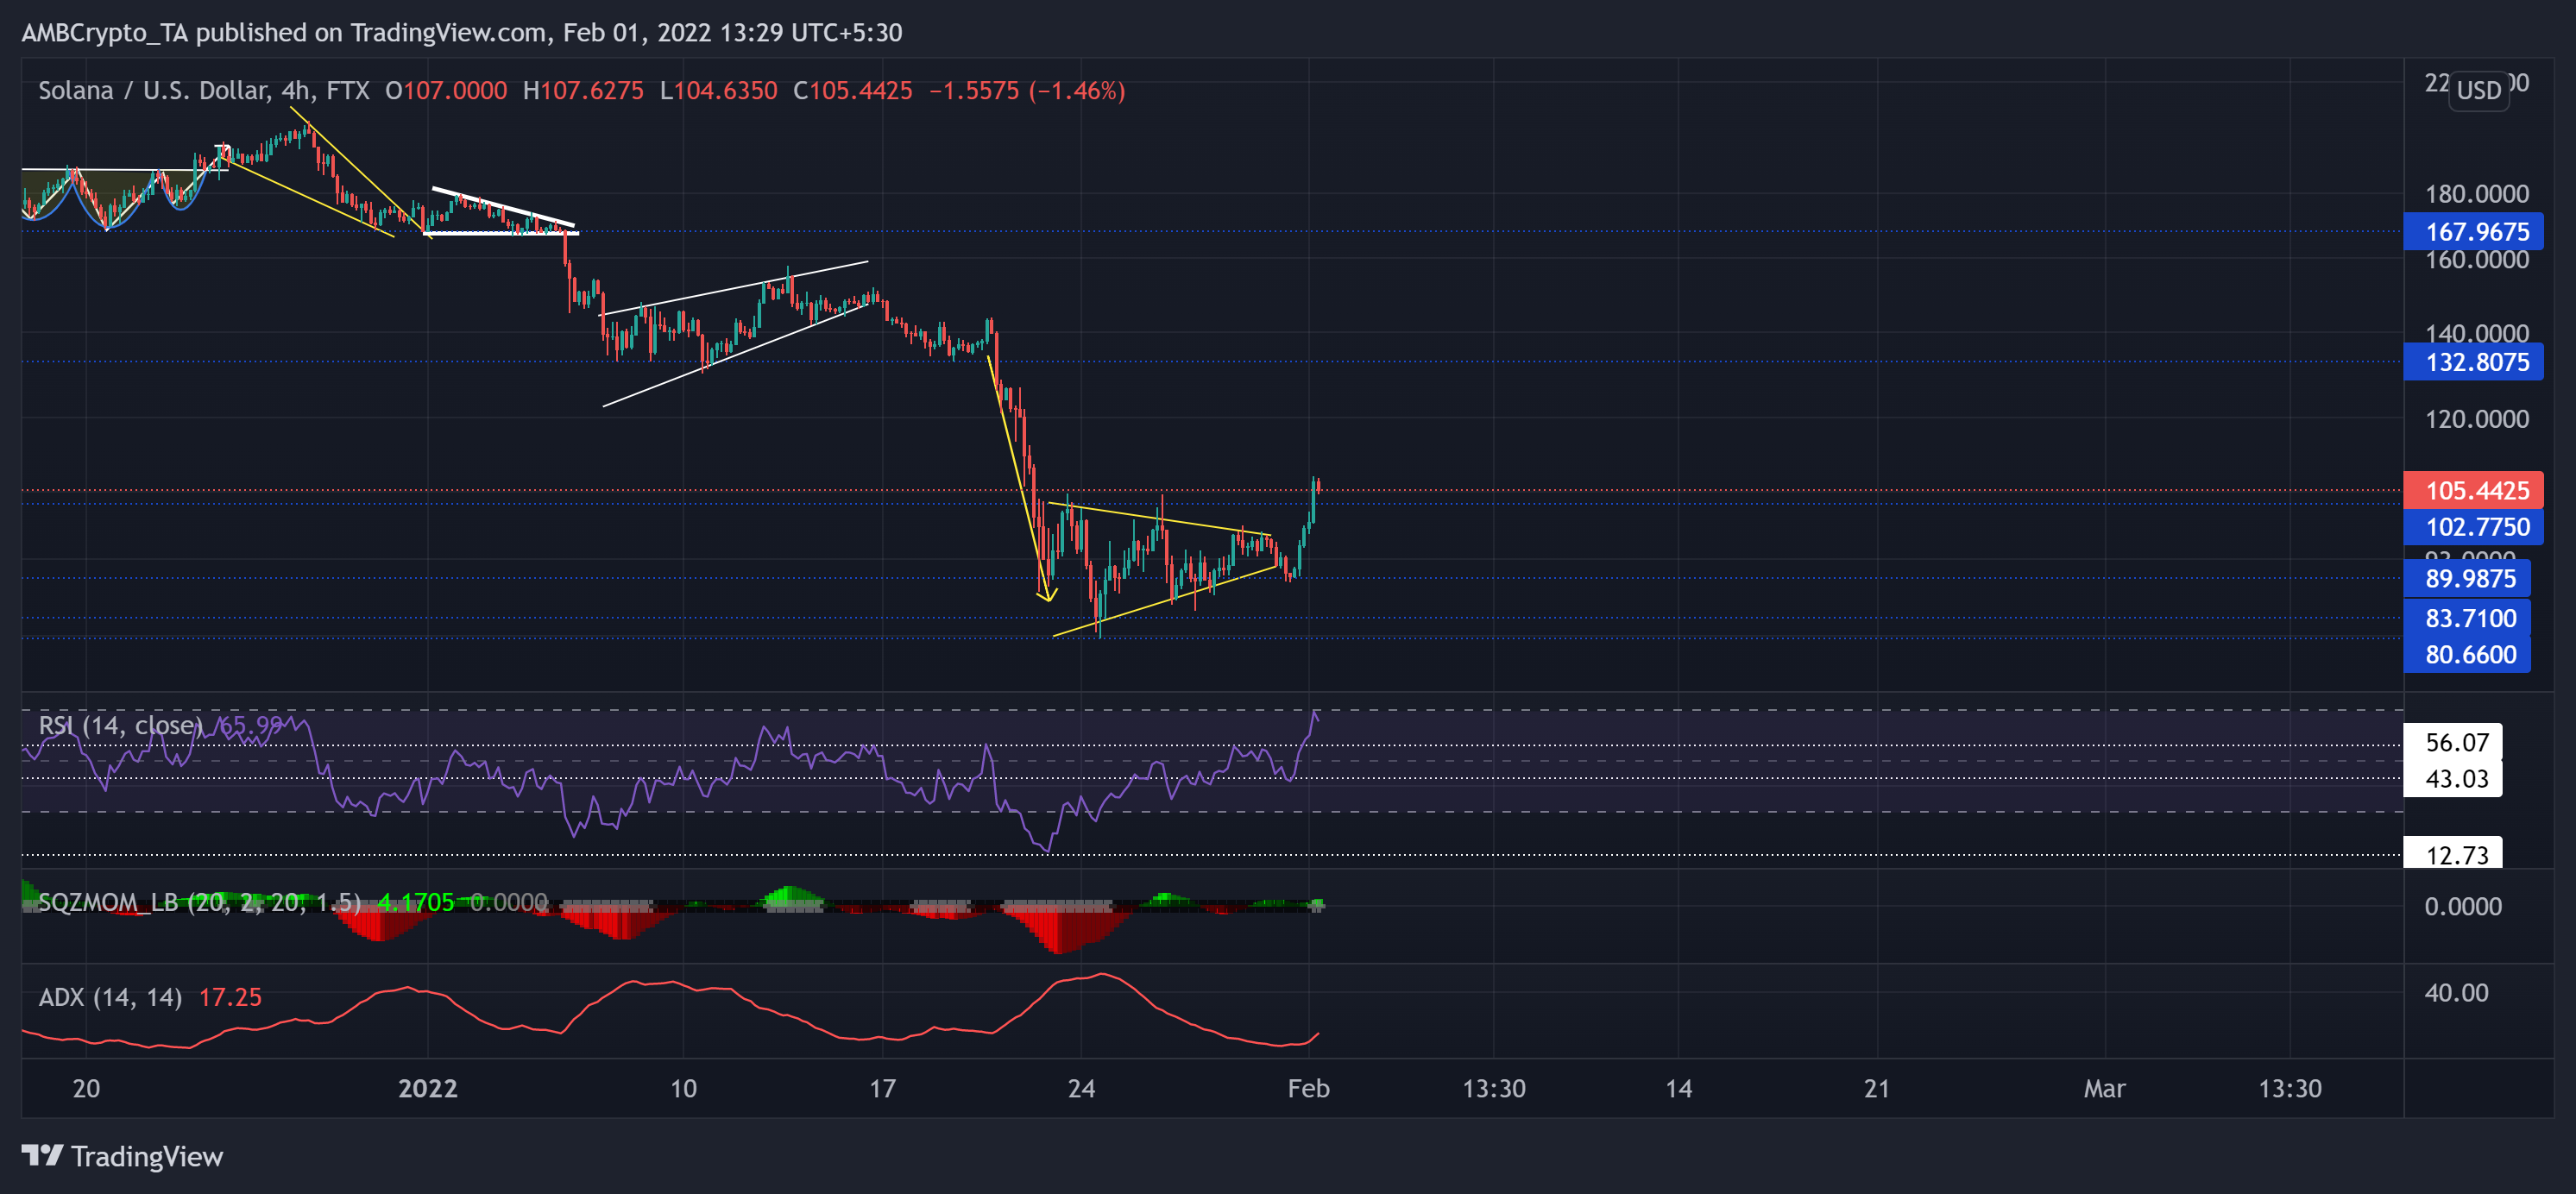
Task: Click the 180.0000 price axis label
Action: pos(2476,194)
